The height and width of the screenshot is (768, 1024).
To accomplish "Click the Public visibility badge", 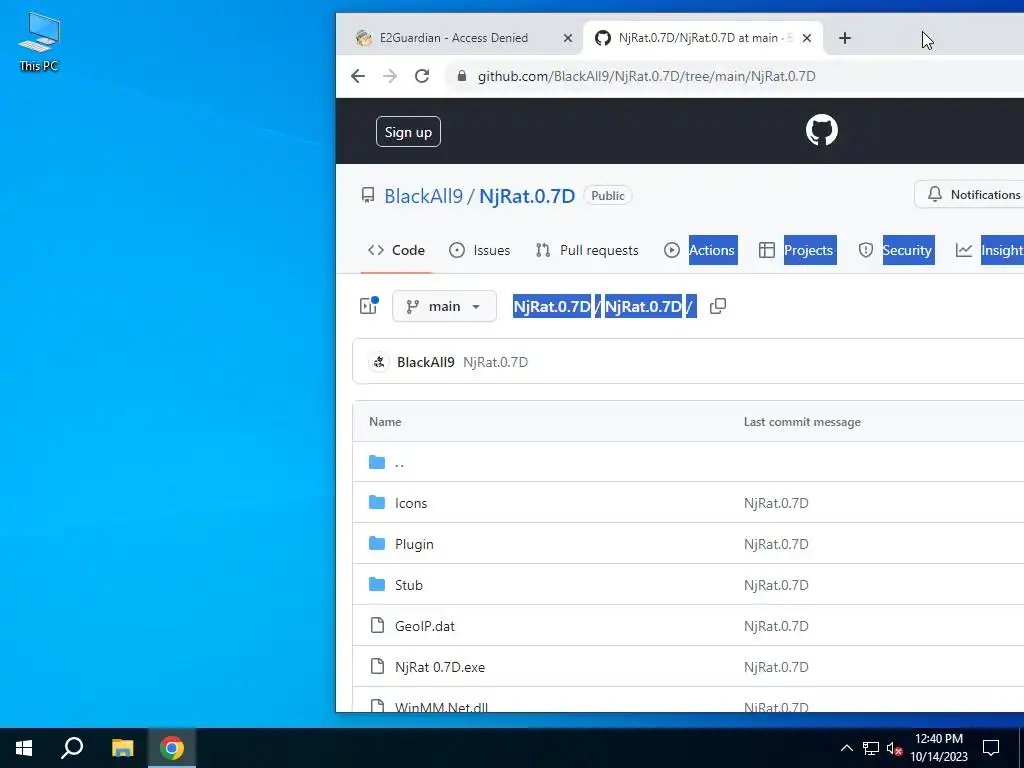I will [607, 195].
